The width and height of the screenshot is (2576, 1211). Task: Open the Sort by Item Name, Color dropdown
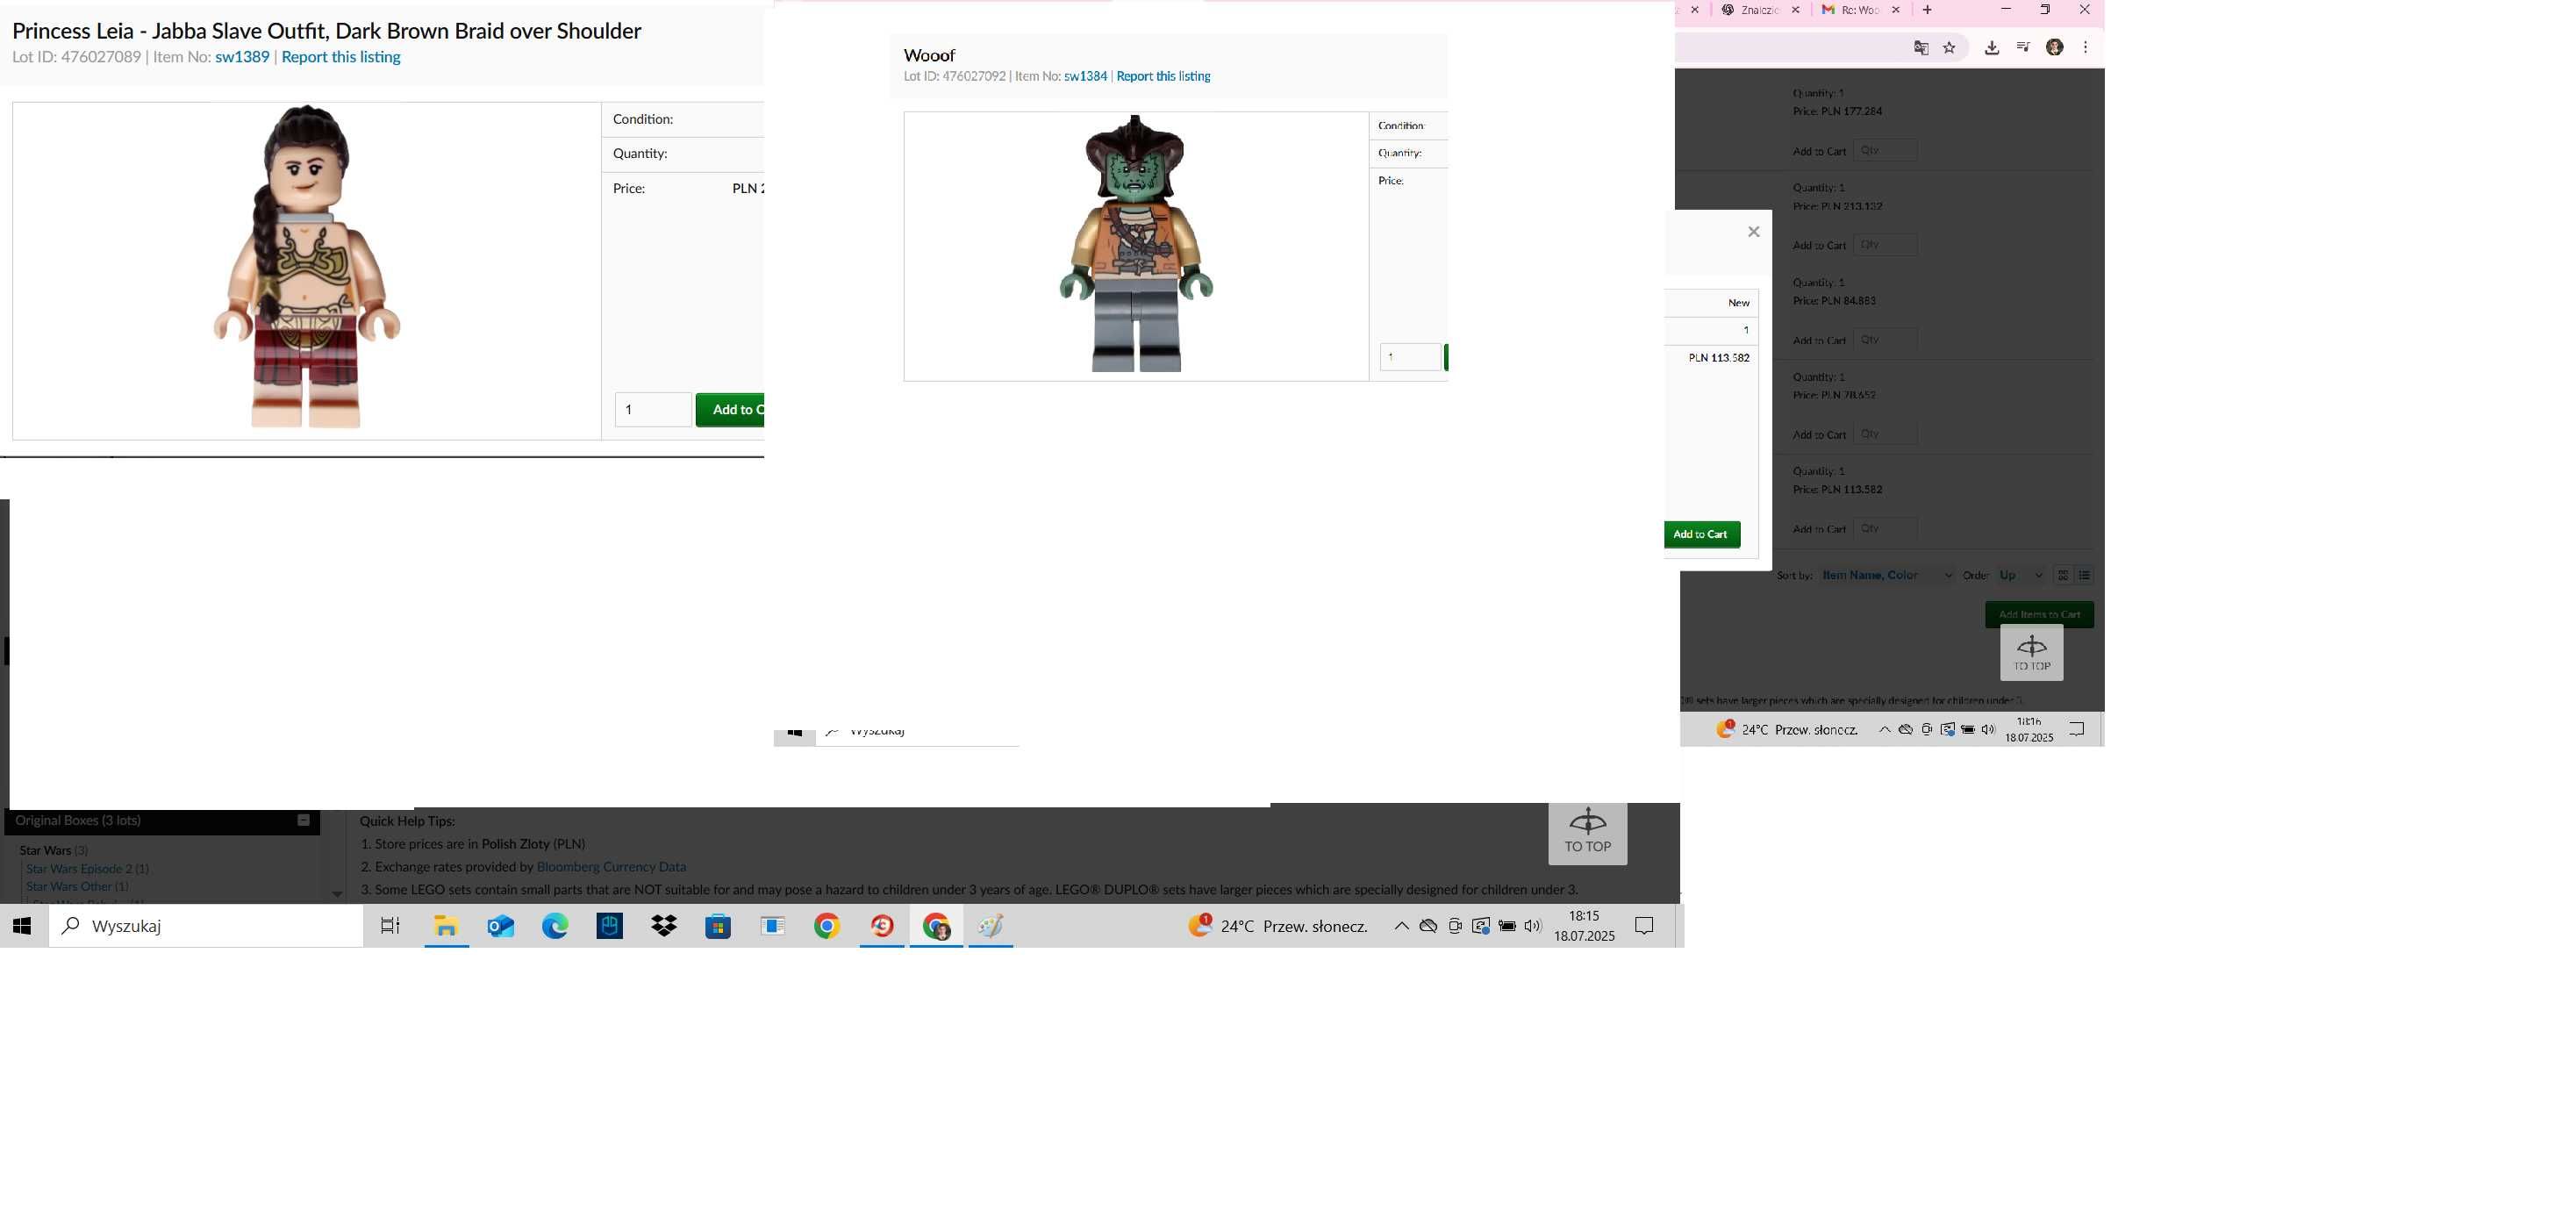[x=1886, y=575]
